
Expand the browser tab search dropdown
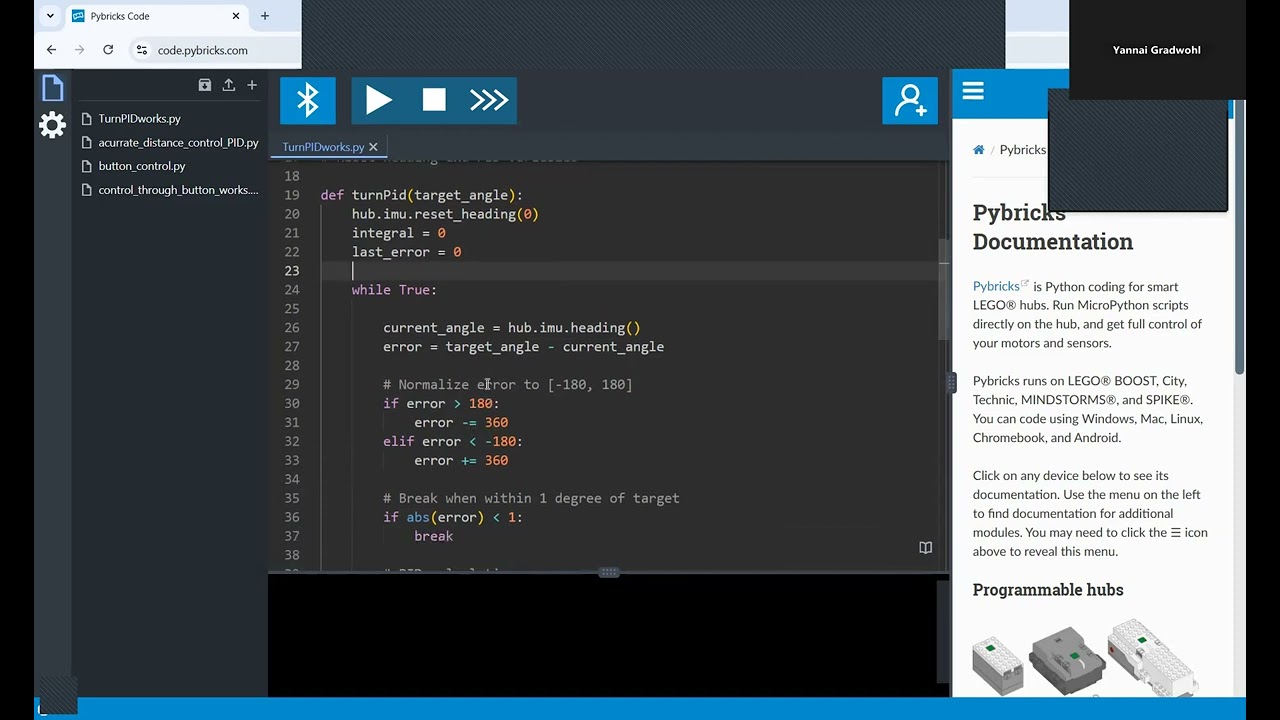tap(50, 16)
